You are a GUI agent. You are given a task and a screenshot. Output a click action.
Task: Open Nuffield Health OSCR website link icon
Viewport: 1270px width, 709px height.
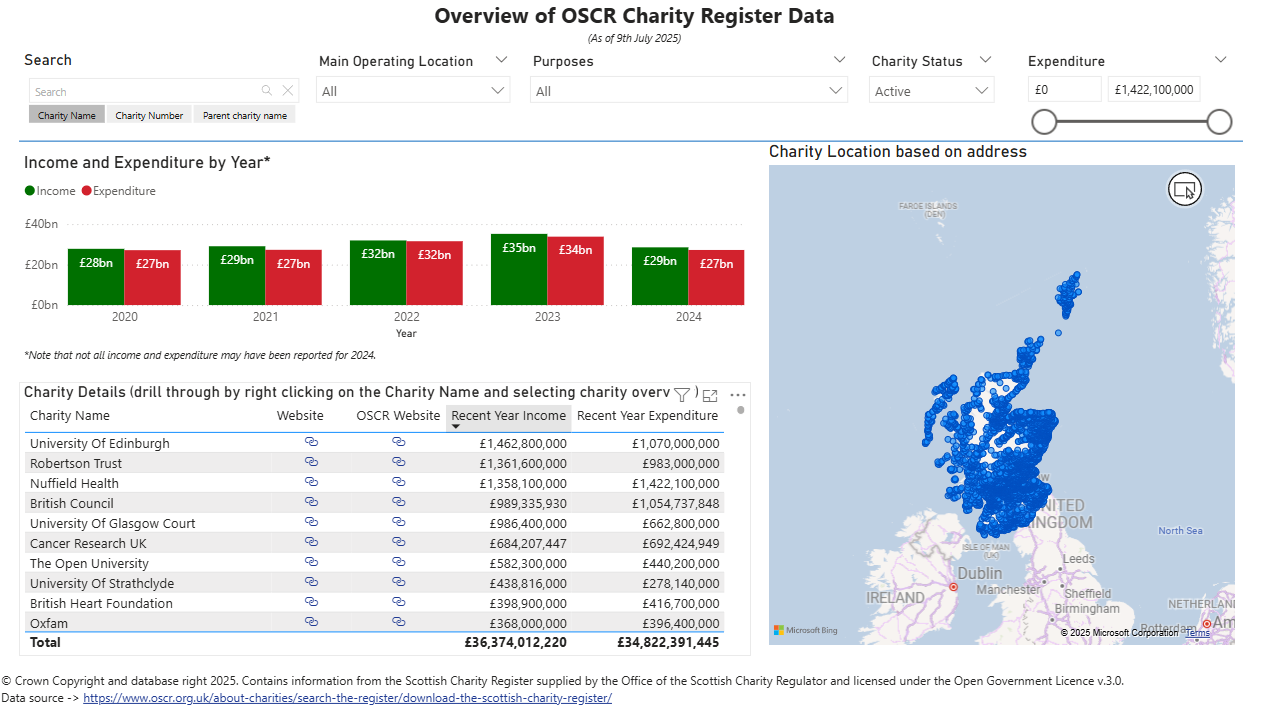click(x=398, y=481)
